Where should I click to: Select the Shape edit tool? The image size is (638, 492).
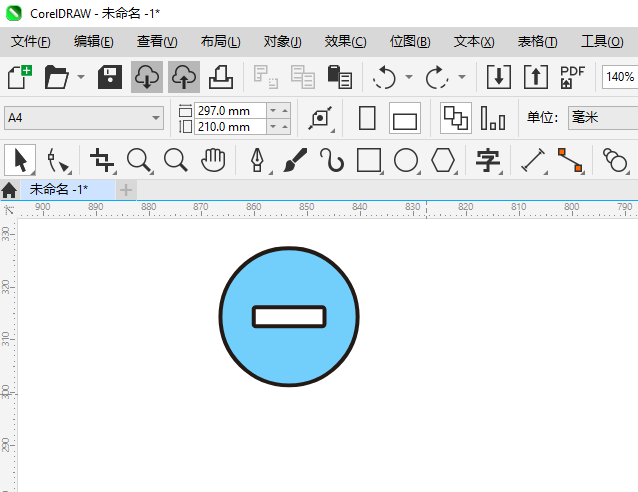(x=58, y=160)
